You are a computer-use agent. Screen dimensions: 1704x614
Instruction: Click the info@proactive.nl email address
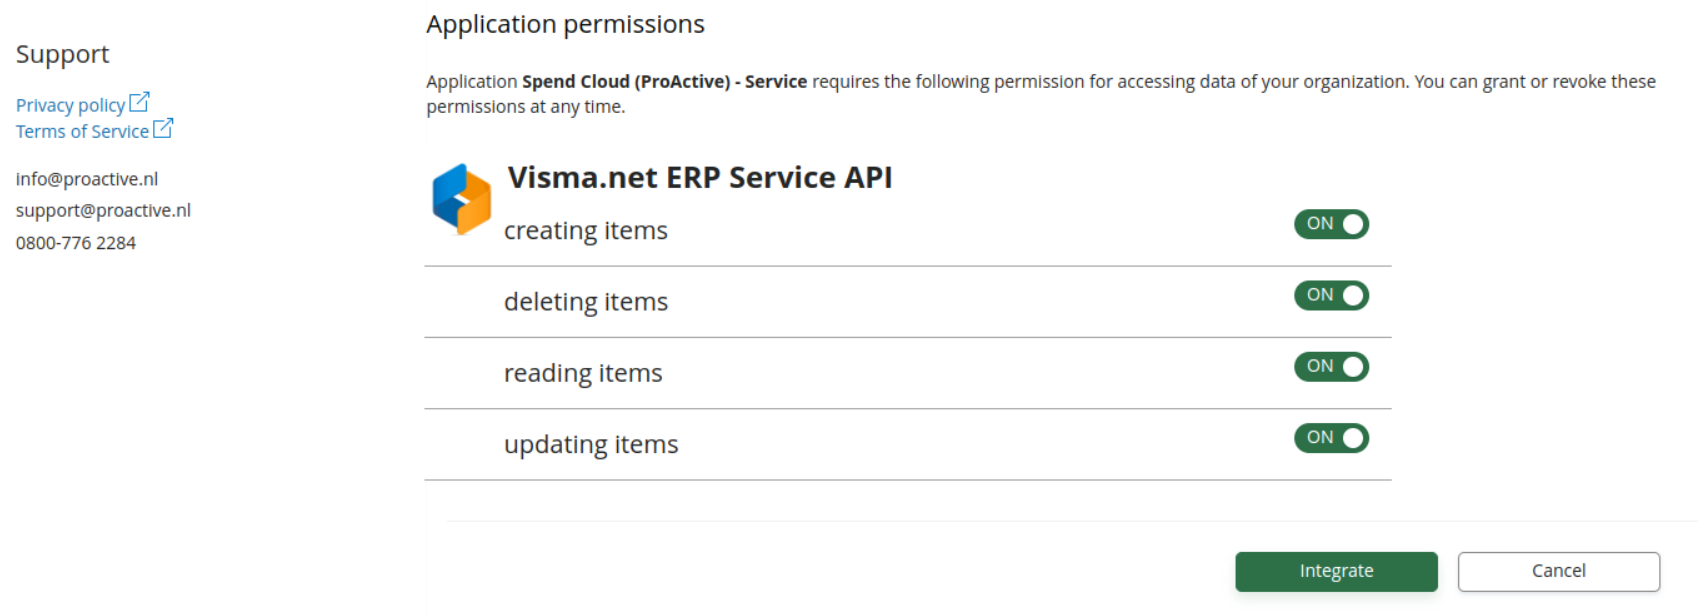coord(87,179)
